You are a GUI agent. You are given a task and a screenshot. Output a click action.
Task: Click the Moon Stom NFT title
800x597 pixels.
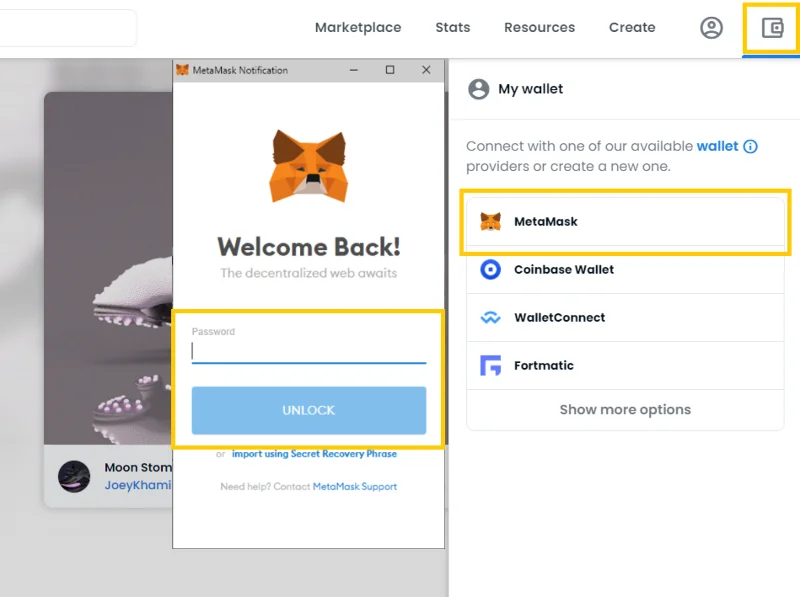pyautogui.click(x=138, y=467)
